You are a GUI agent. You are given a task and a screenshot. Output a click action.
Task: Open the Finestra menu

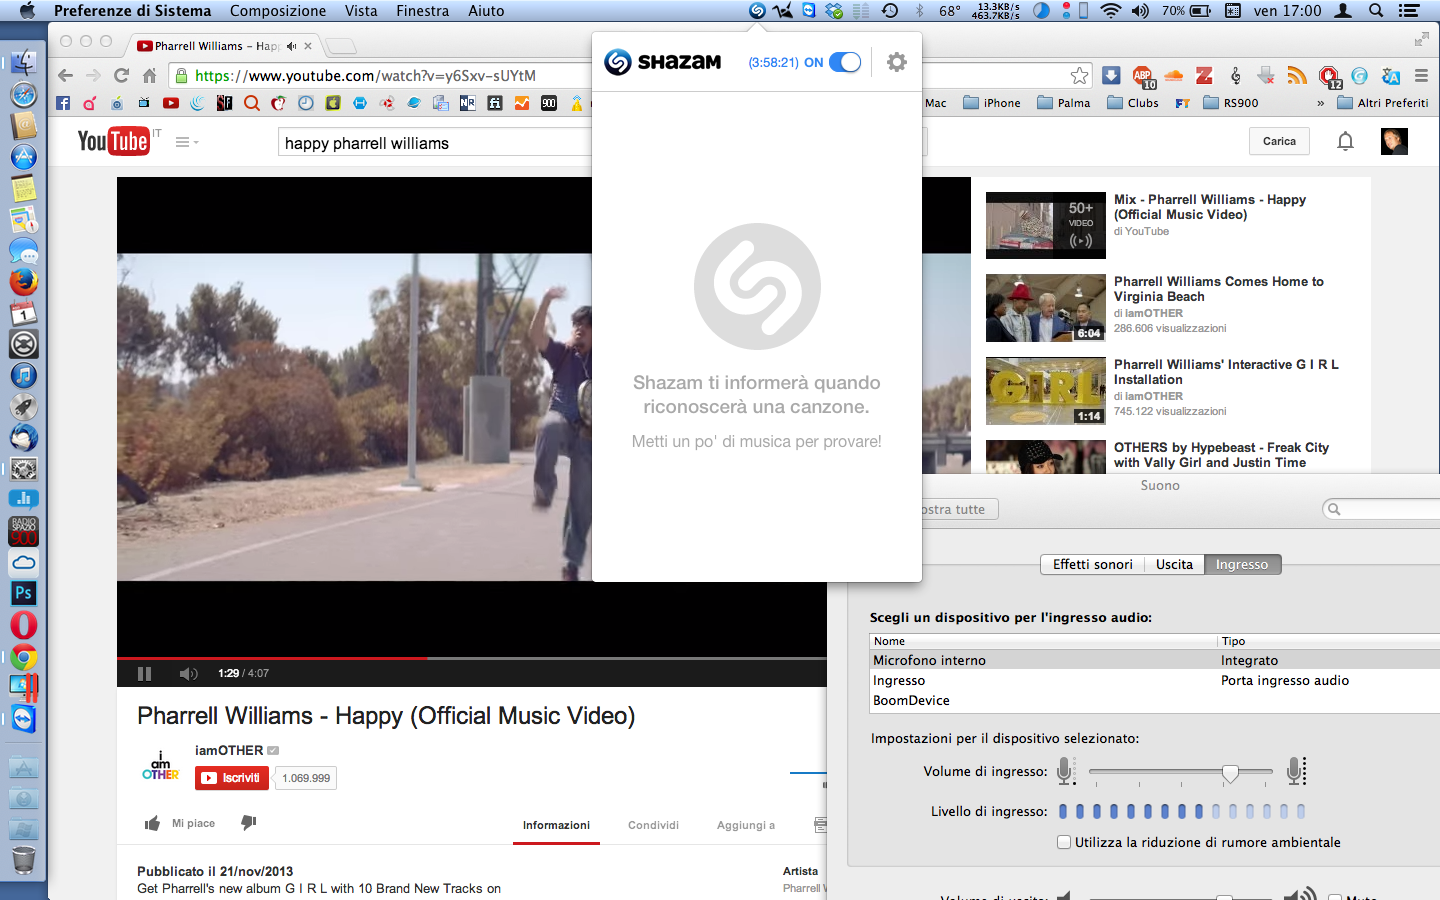pyautogui.click(x=422, y=11)
